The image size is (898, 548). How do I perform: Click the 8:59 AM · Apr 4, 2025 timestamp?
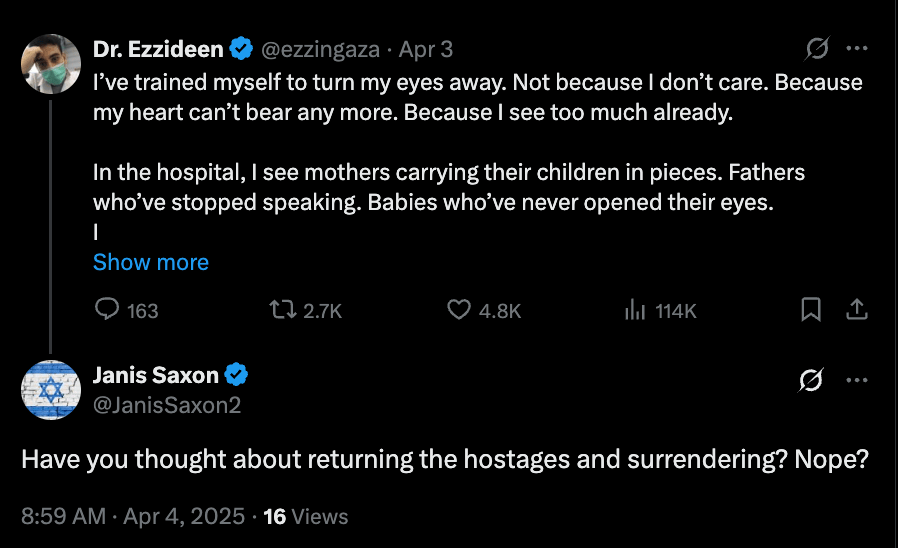click(x=133, y=516)
